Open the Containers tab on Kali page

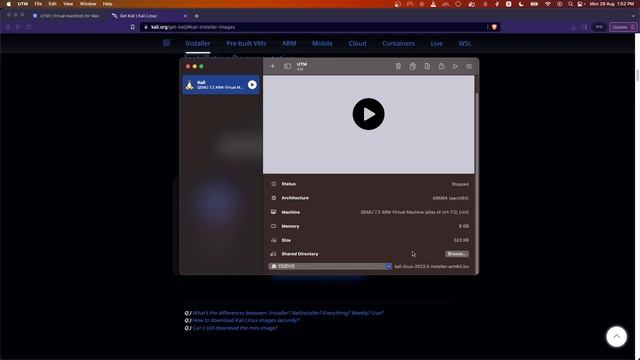pos(398,43)
